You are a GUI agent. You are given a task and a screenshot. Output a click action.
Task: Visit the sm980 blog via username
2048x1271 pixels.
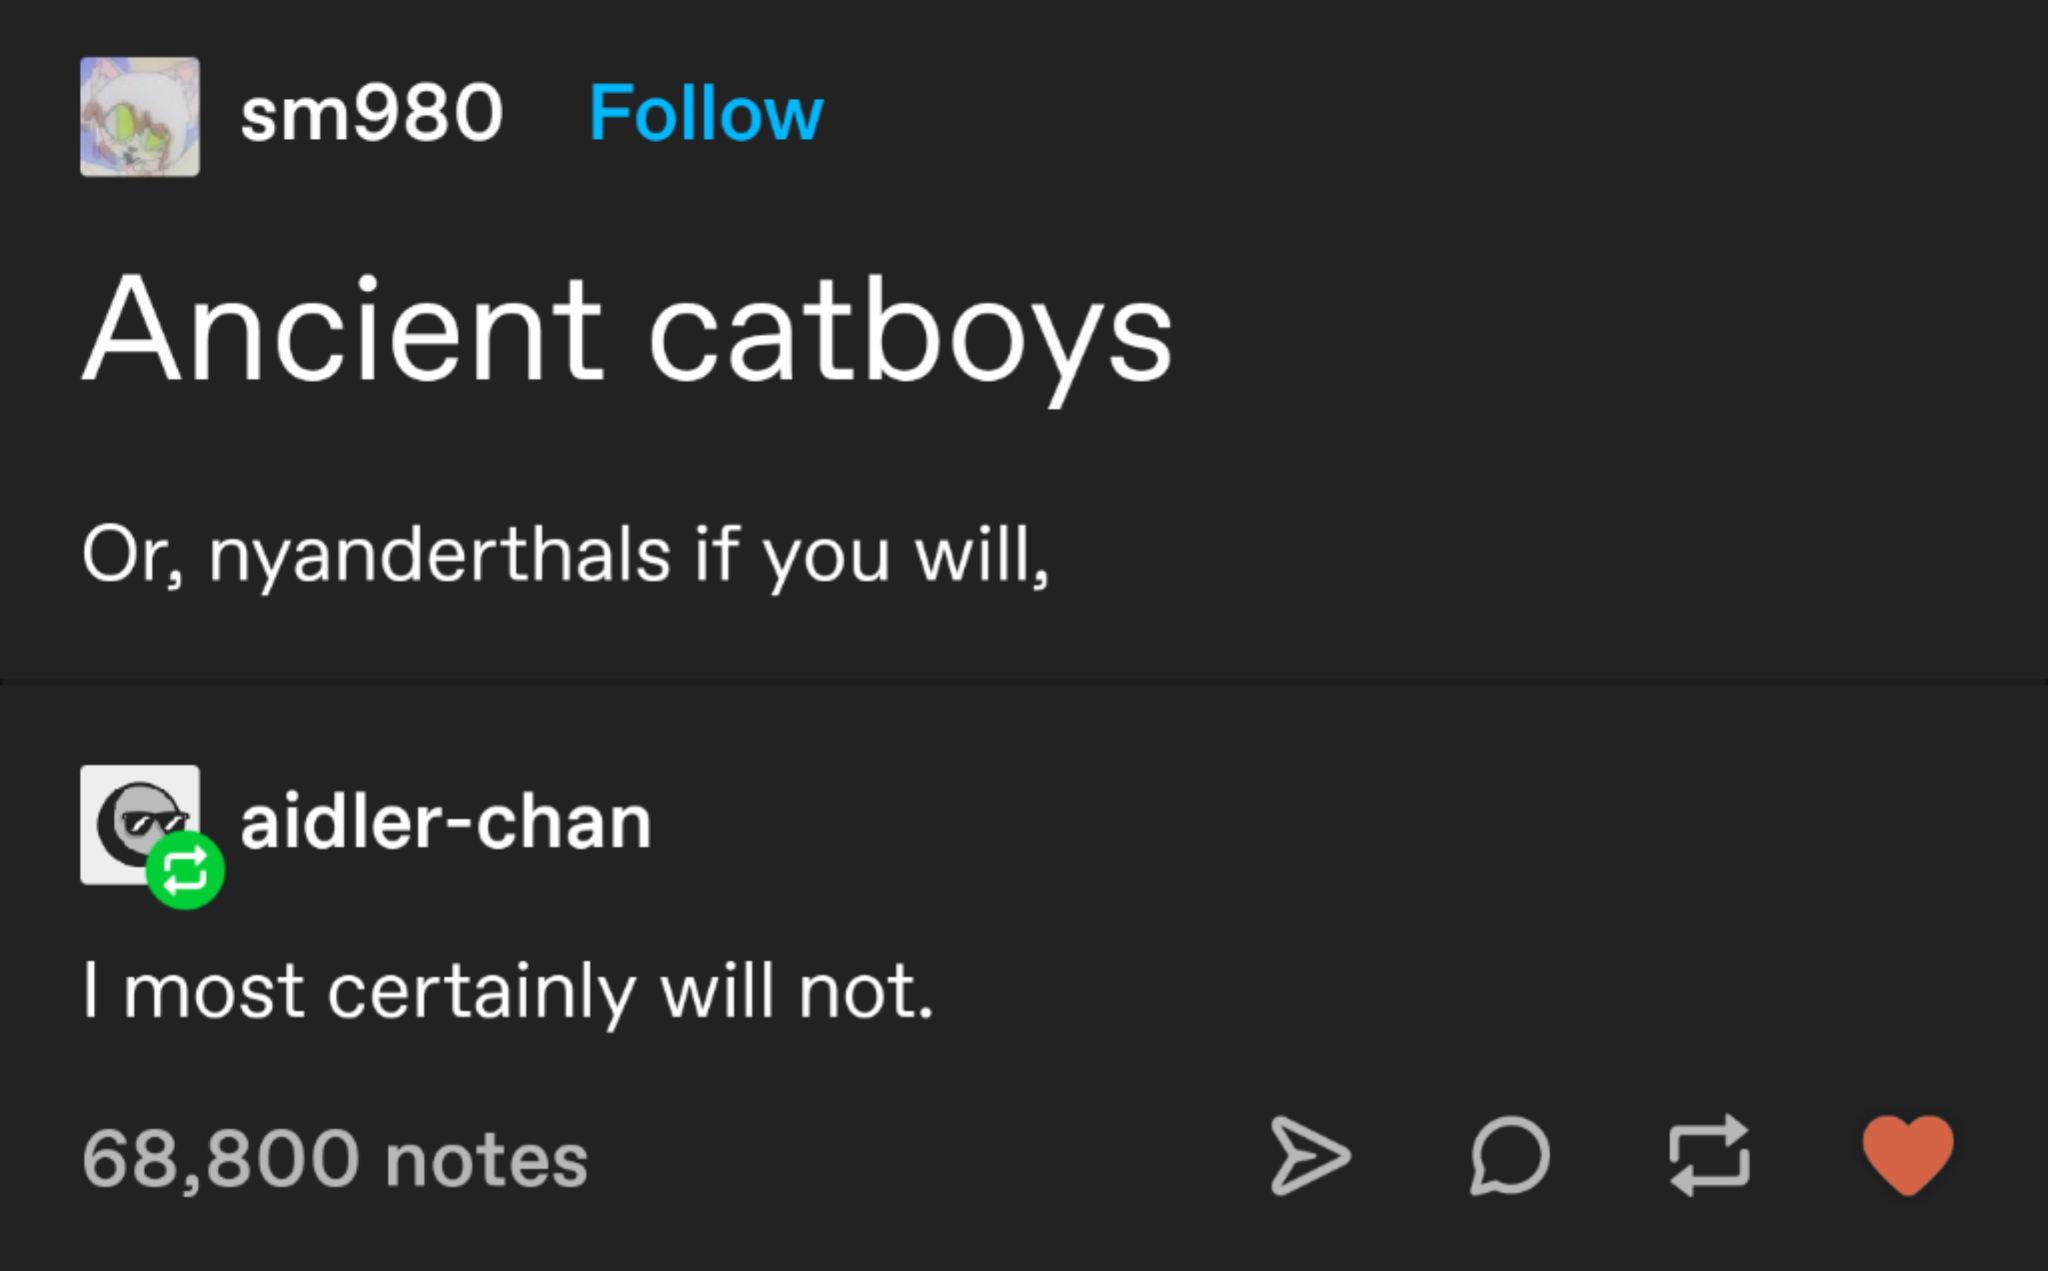click(371, 114)
